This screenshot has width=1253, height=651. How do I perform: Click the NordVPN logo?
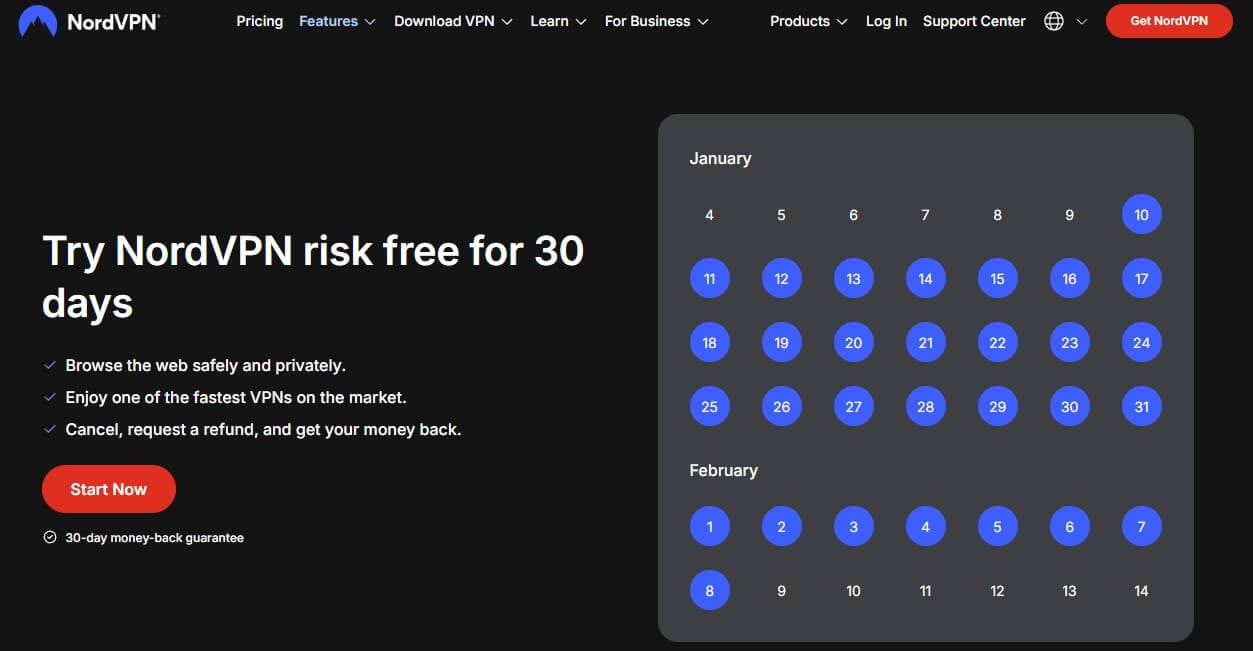[88, 20]
